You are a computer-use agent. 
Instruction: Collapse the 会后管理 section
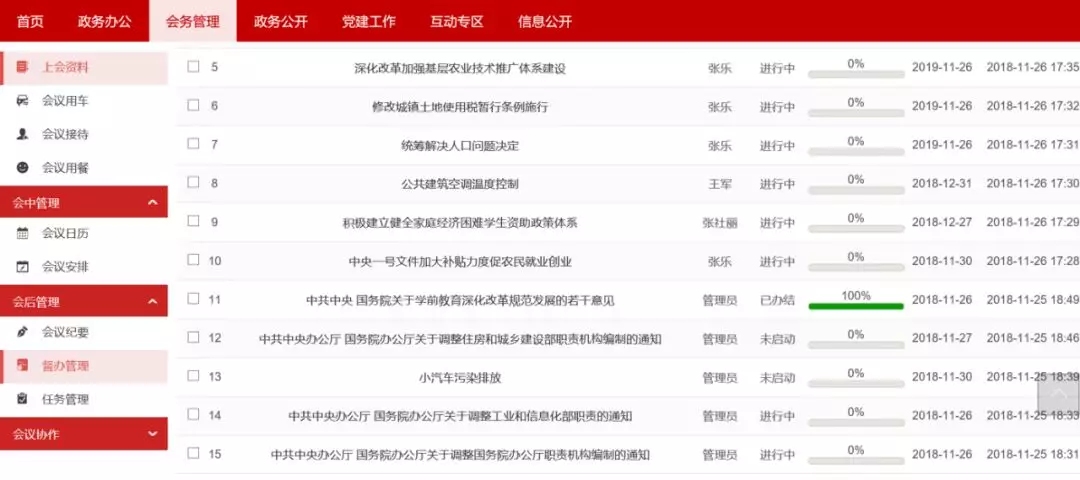[x=152, y=301]
